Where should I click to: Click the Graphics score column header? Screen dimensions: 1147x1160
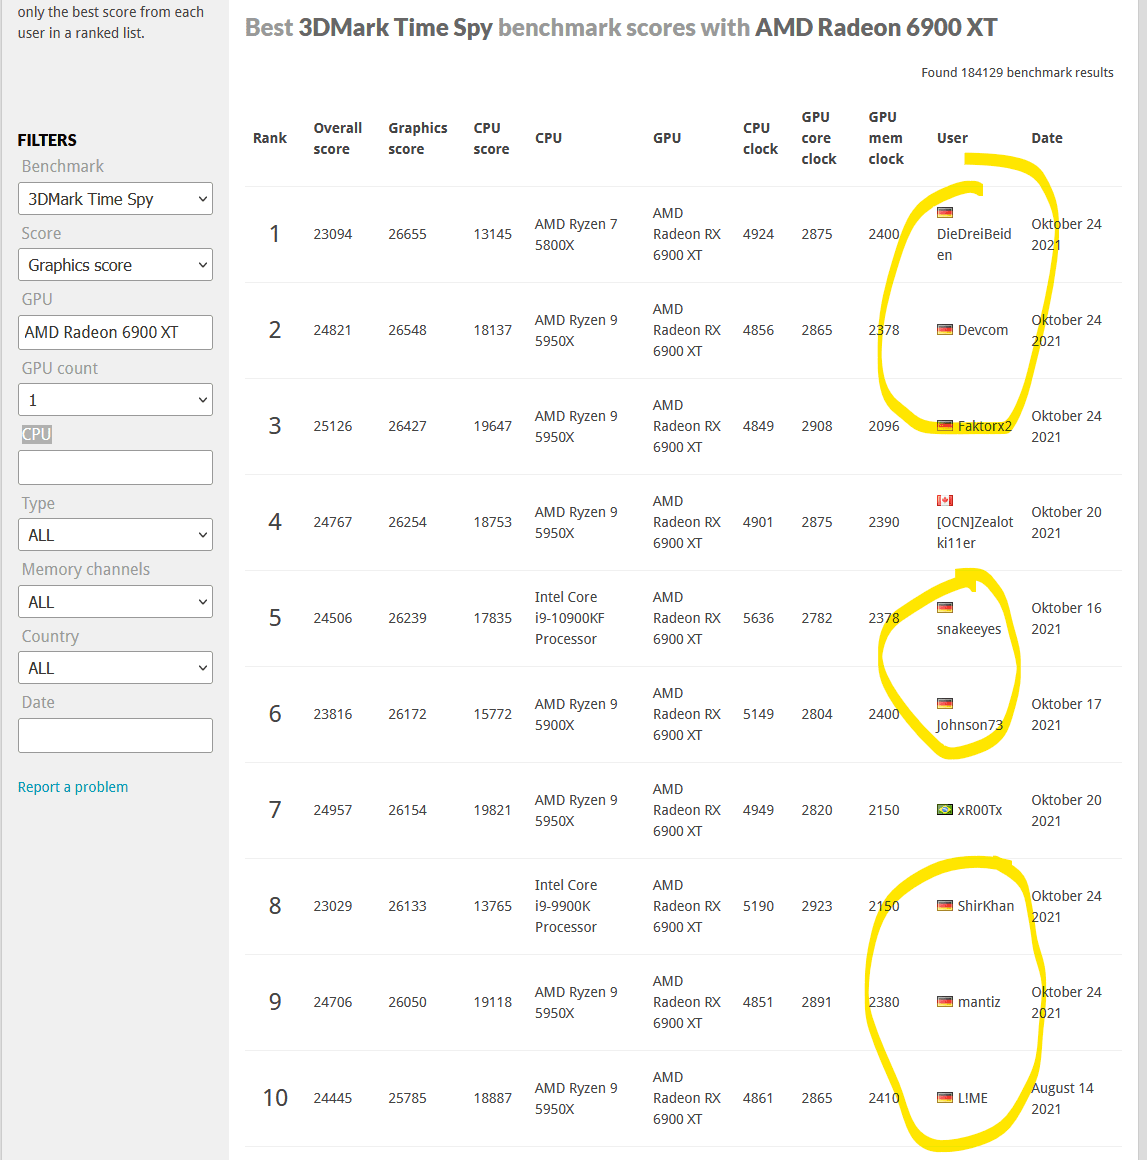pos(417,138)
